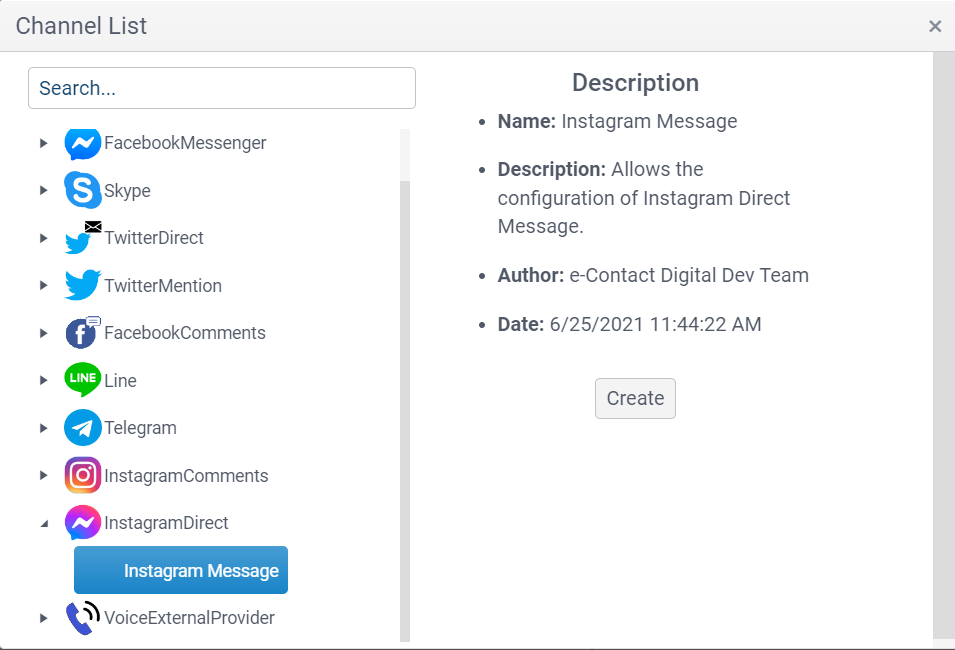Select the VoiceExternalProvider label
The image size is (955, 650).
pyautogui.click(x=189, y=618)
